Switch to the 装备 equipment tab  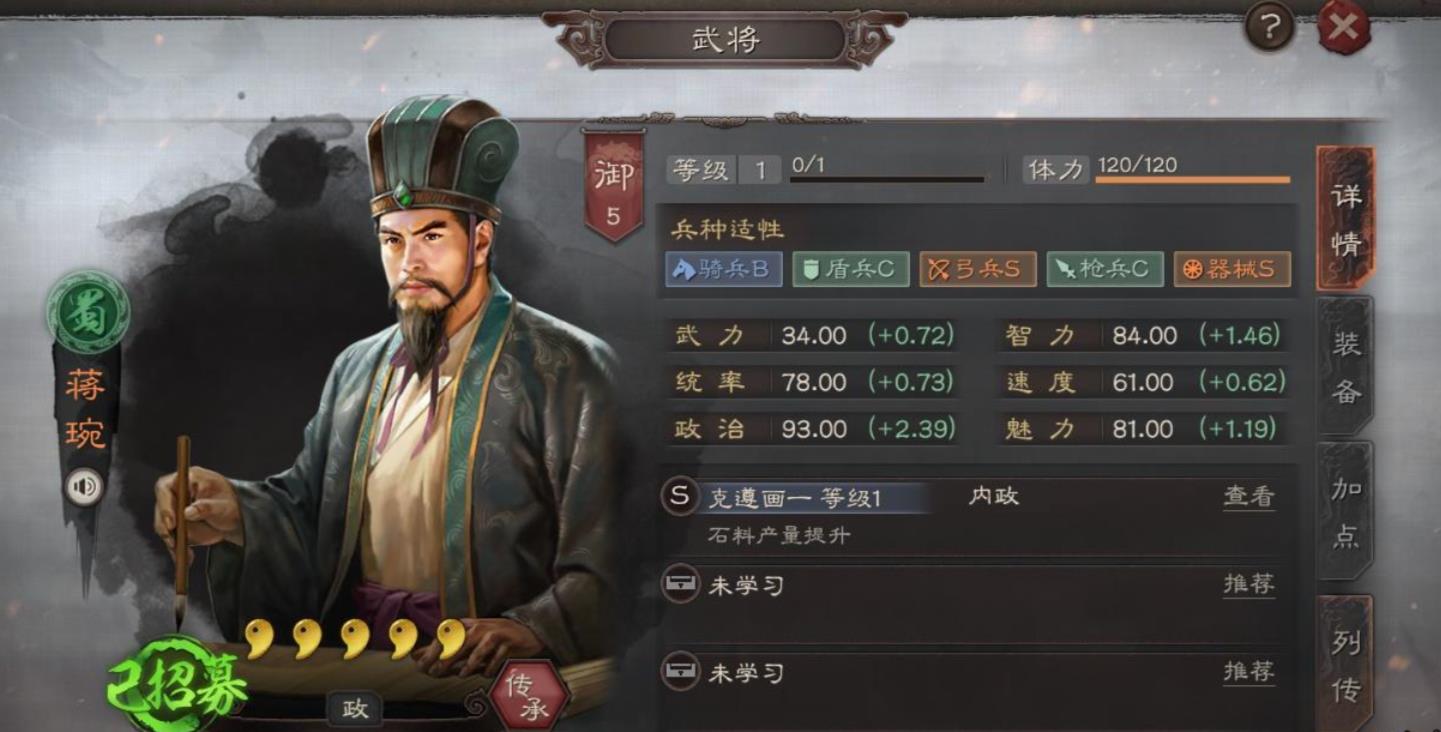coord(1346,366)
